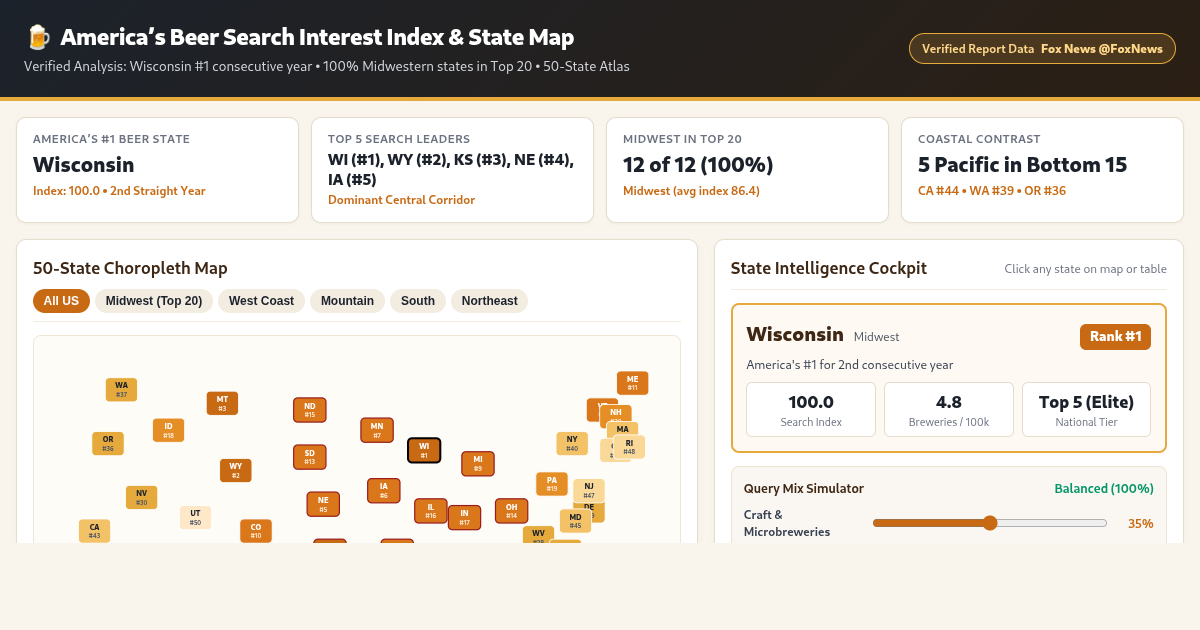Image resolution: width=1200 pixels, height=630 pixels.
Task: Select the MT #3 state tile
Action: [x=222, y=403]
